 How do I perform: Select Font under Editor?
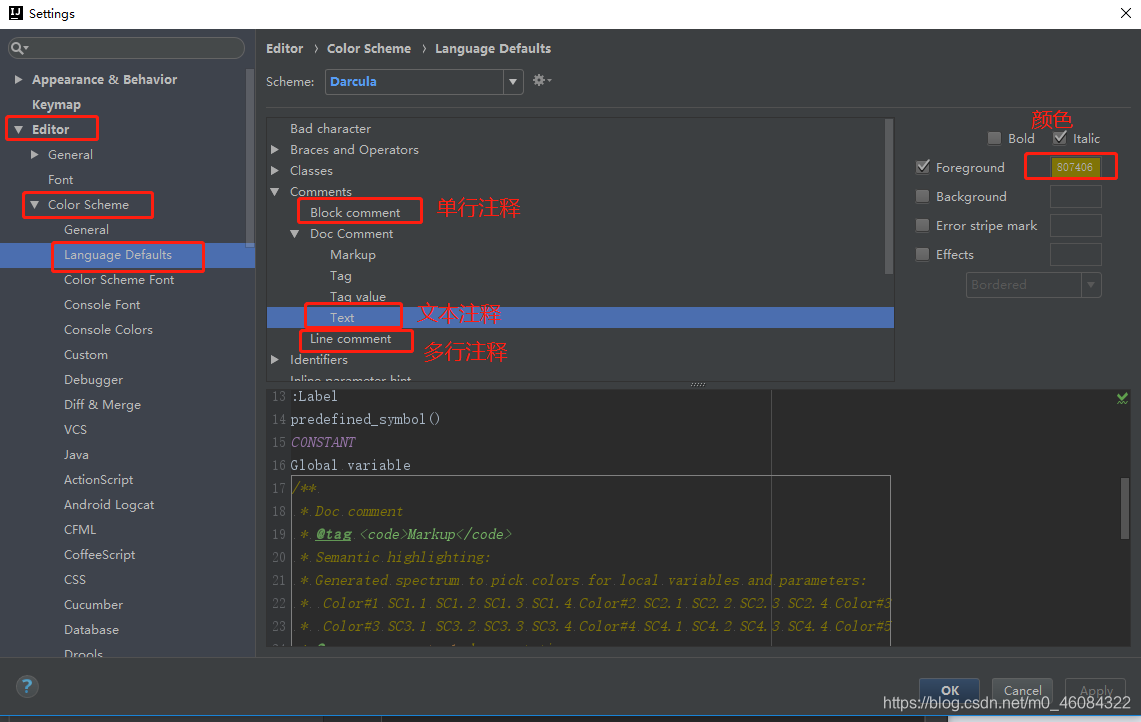[x=60, y=180]
